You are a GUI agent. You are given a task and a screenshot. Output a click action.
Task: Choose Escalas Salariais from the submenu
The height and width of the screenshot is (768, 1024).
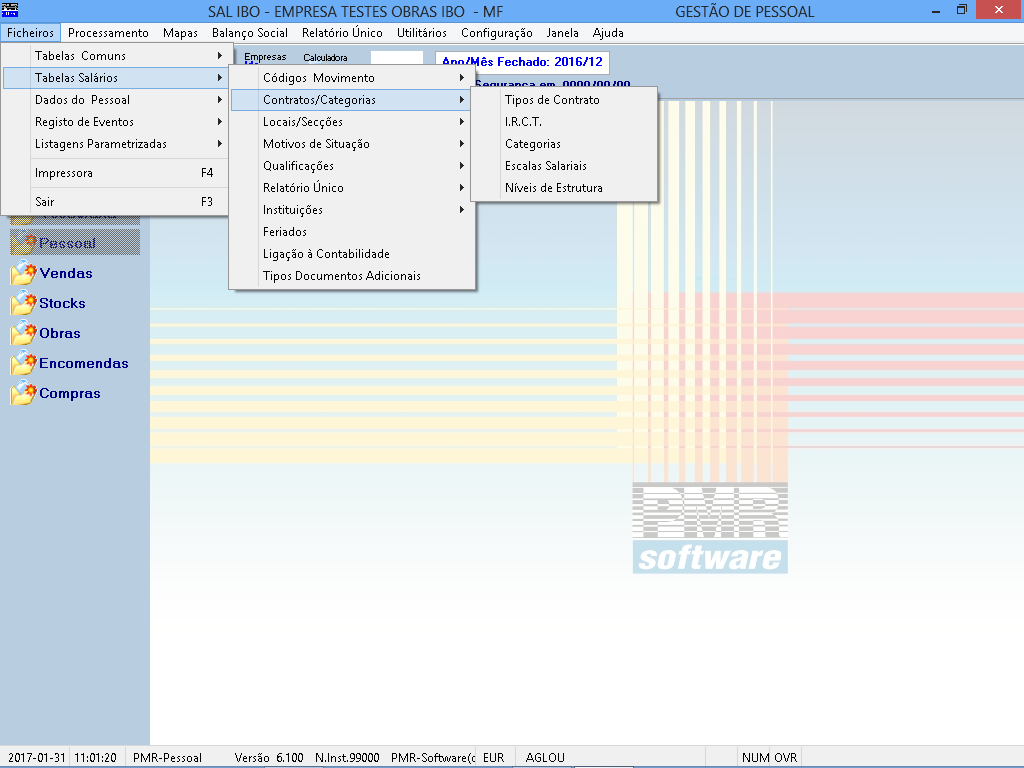click(545, 166)
